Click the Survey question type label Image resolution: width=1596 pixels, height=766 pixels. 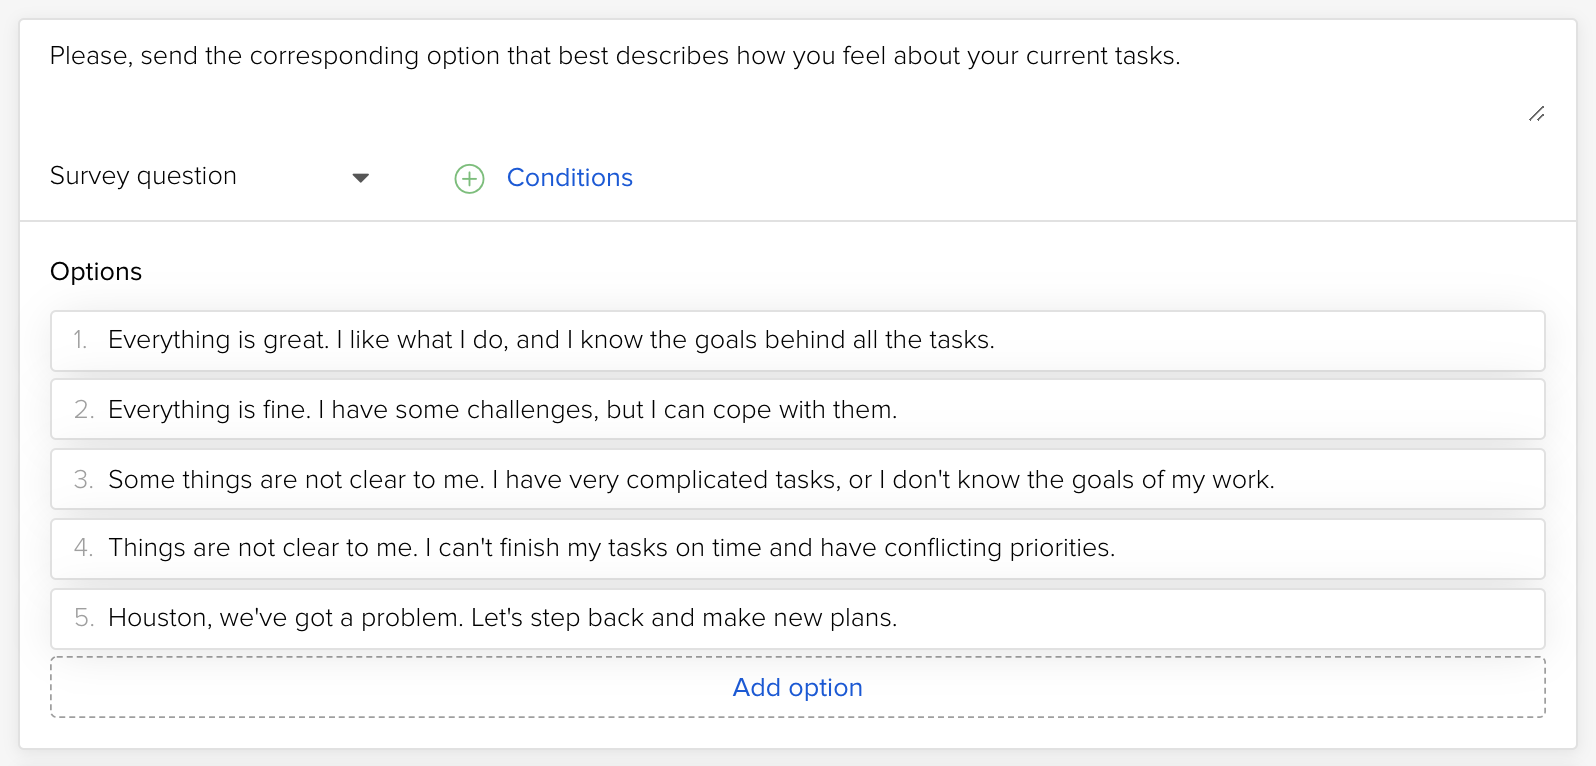[x=143, y=176]
